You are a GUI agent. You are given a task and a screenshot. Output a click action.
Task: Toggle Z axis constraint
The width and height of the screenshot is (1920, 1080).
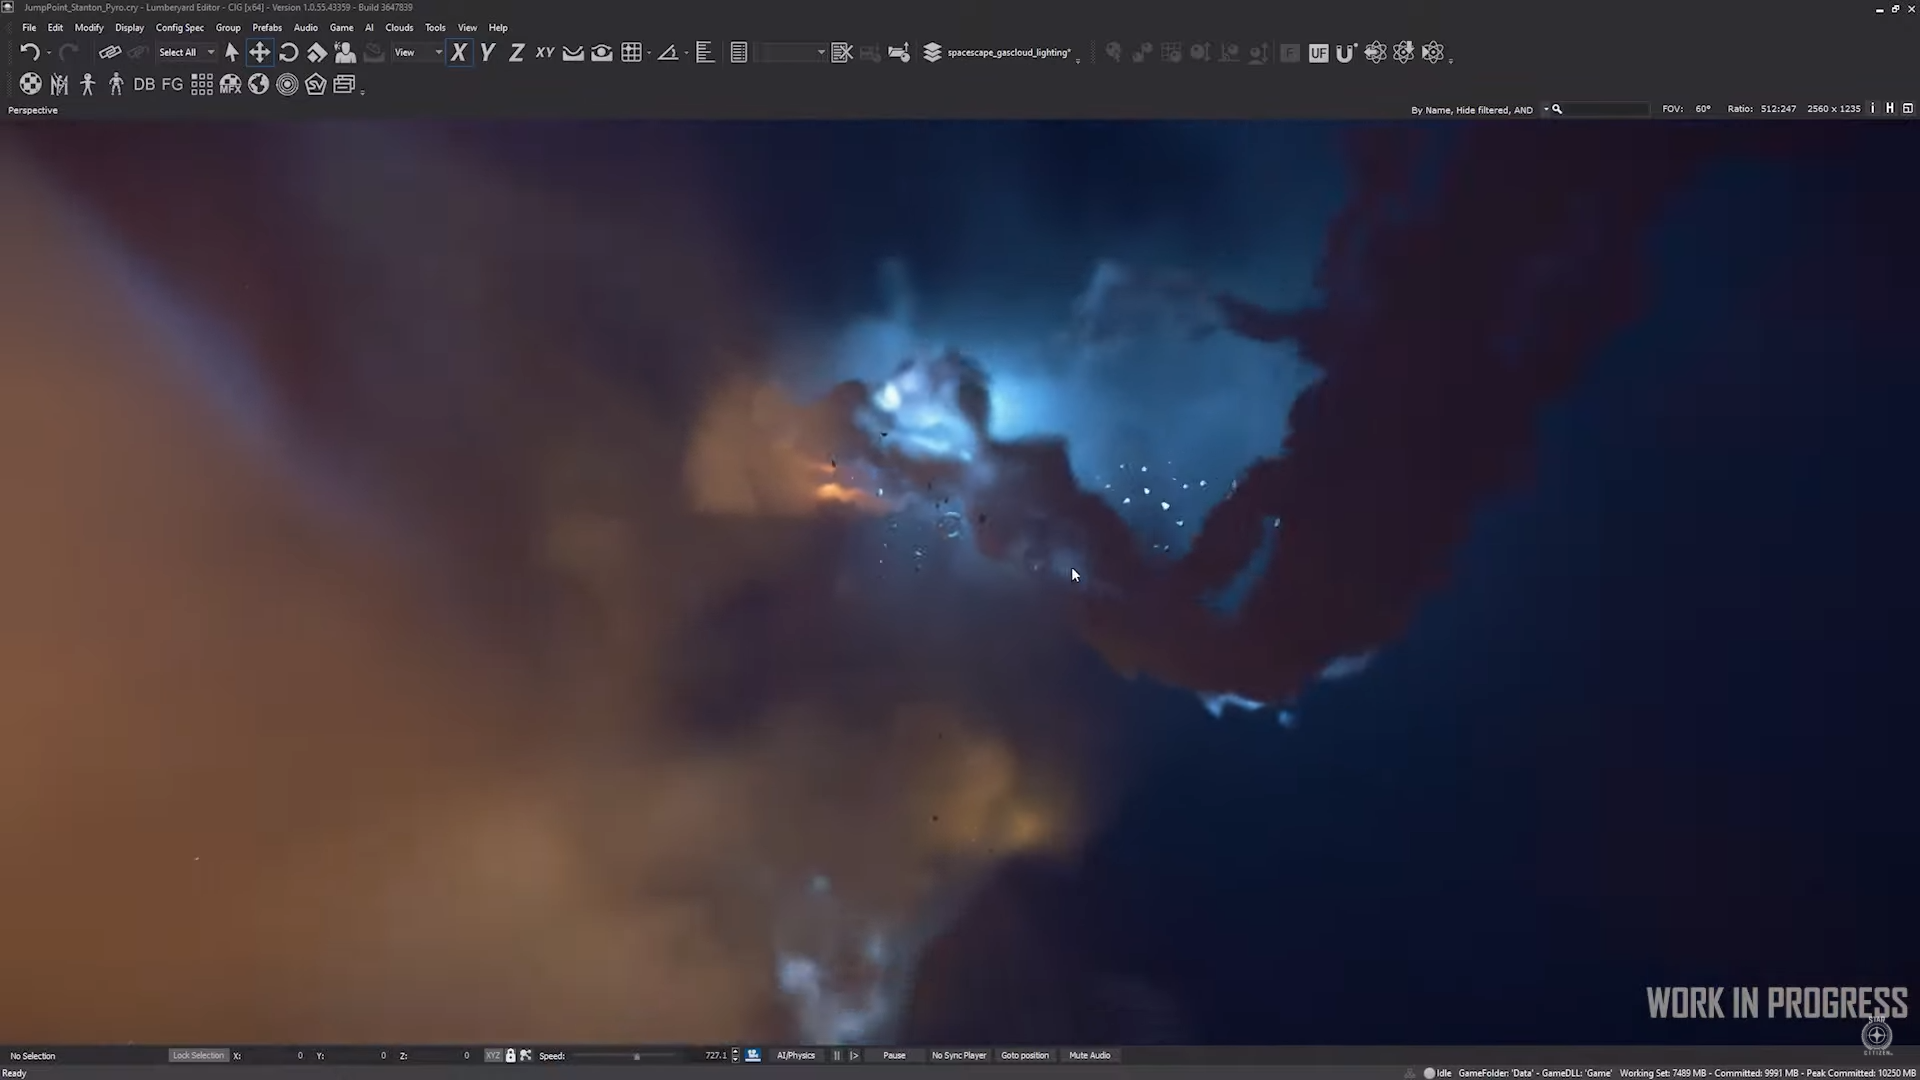coord(516,52)
